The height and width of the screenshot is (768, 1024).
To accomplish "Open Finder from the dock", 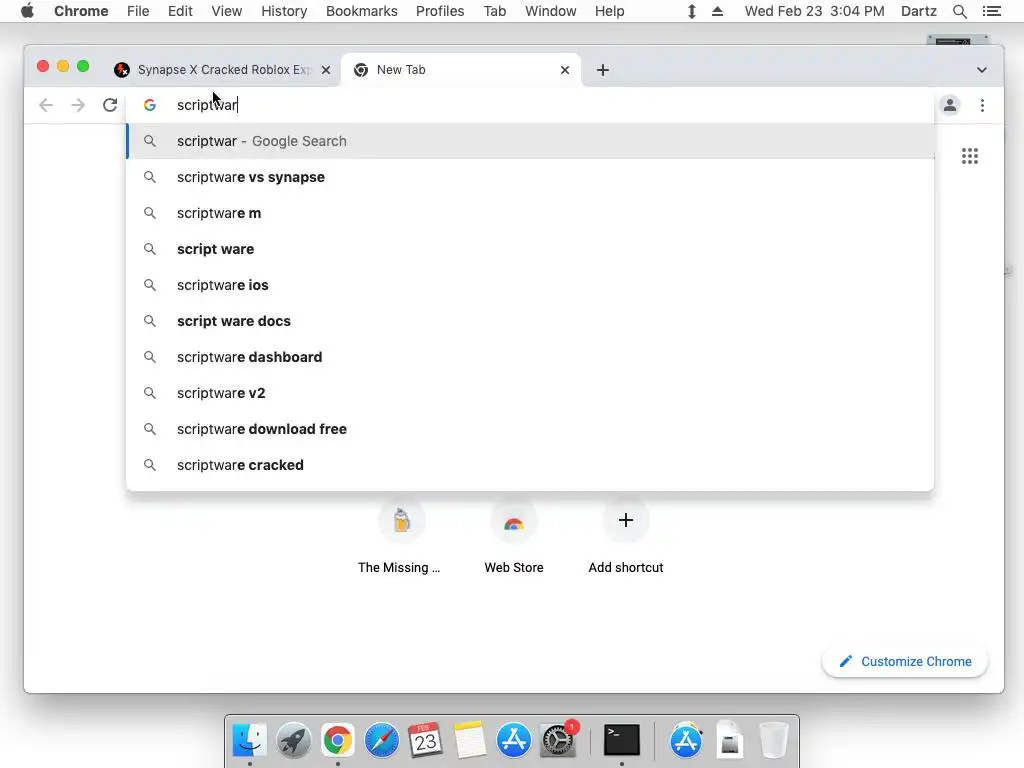I will tap(249, 740).
